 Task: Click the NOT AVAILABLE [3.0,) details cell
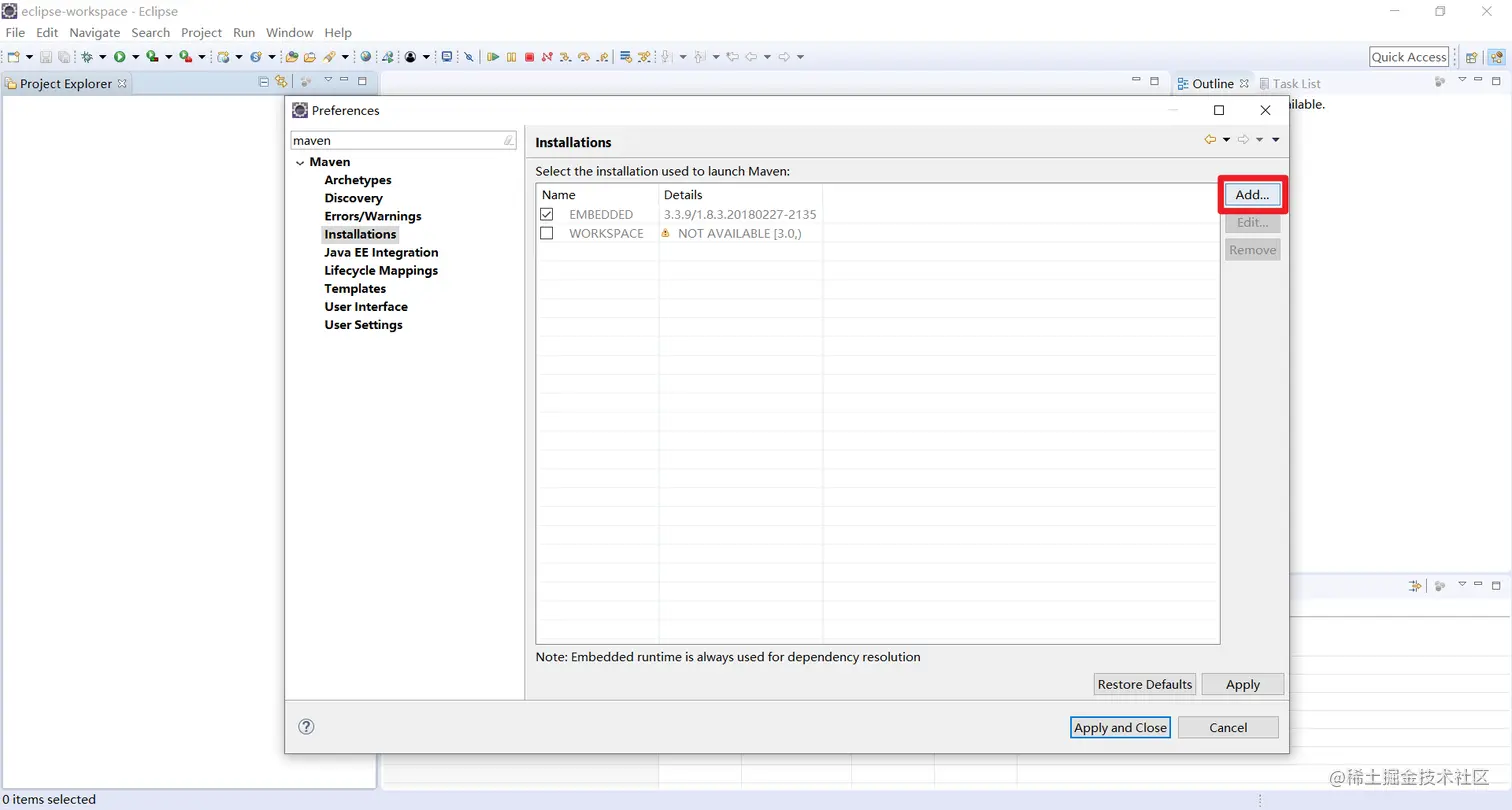739,233
